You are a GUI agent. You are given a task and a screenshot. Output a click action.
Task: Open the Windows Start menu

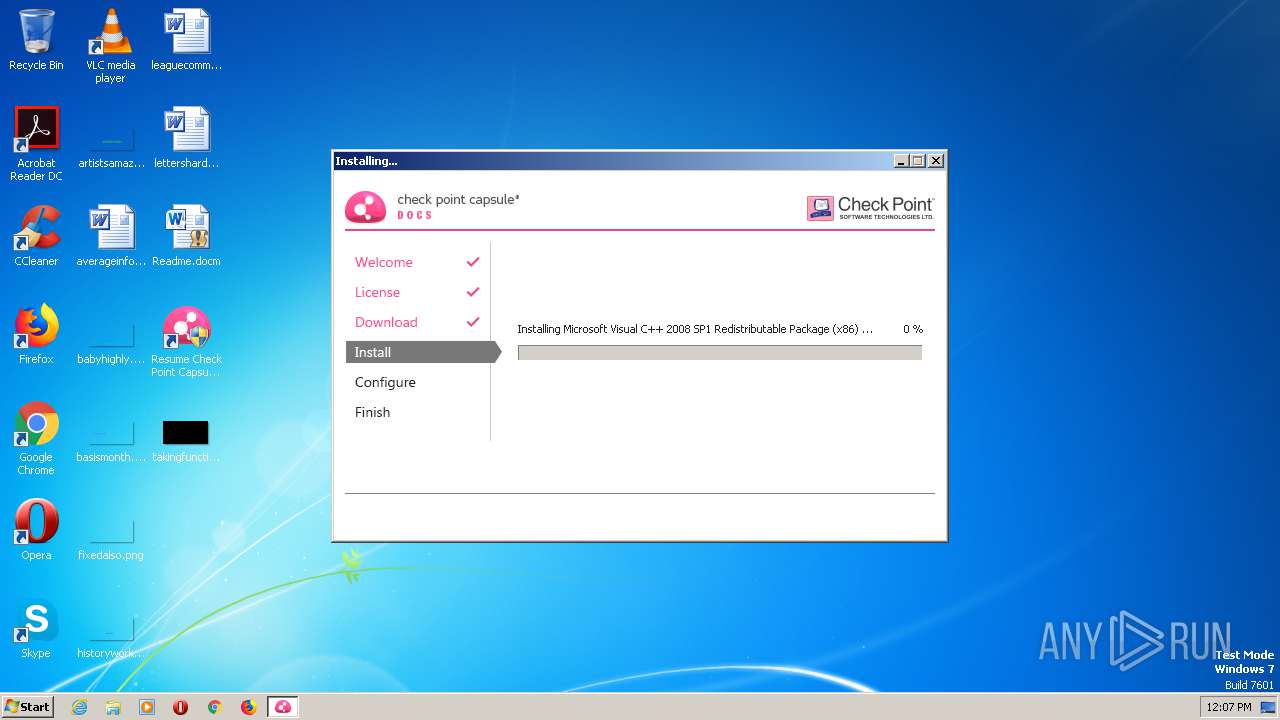(x=28, y=706)
